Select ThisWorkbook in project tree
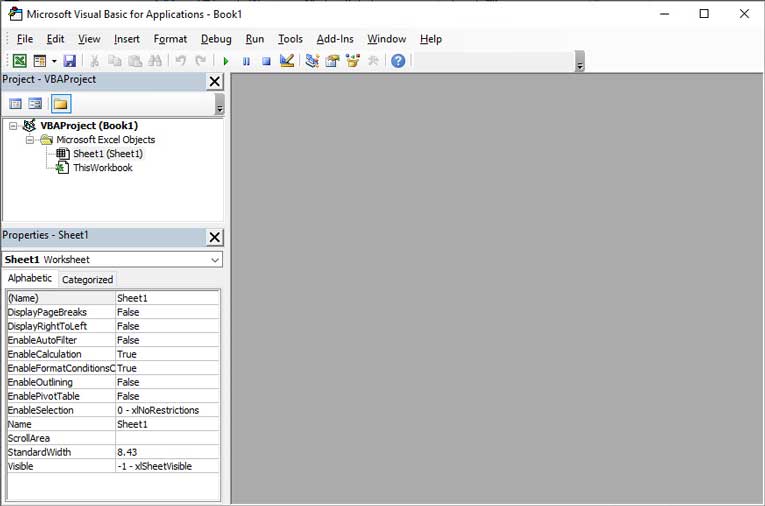The height and width of the screenshot is (506, 765). (103, 168)
